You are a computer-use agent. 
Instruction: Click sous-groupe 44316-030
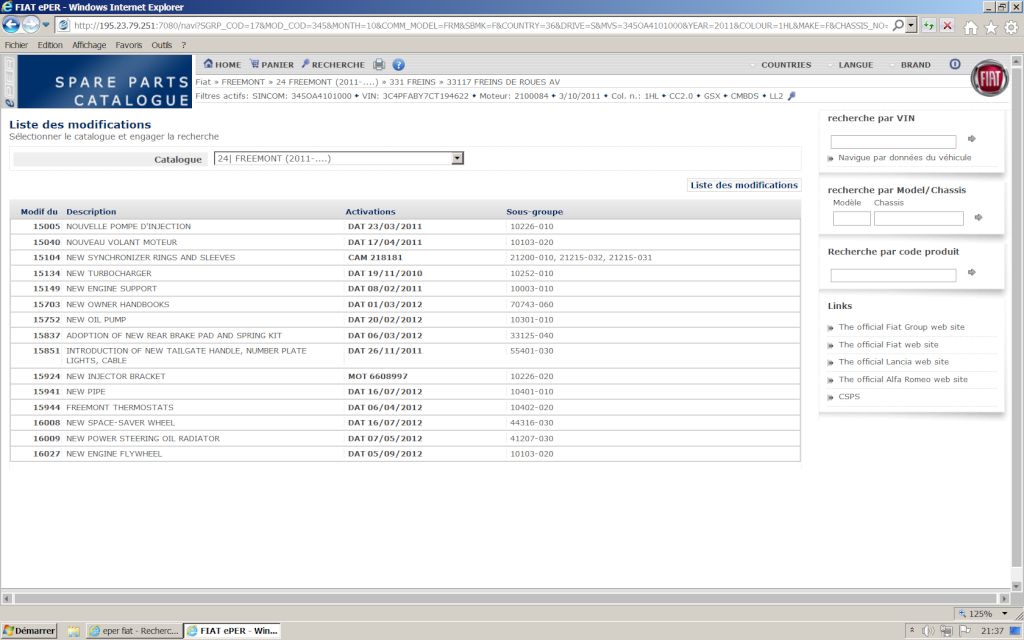(x=532, y=423)
